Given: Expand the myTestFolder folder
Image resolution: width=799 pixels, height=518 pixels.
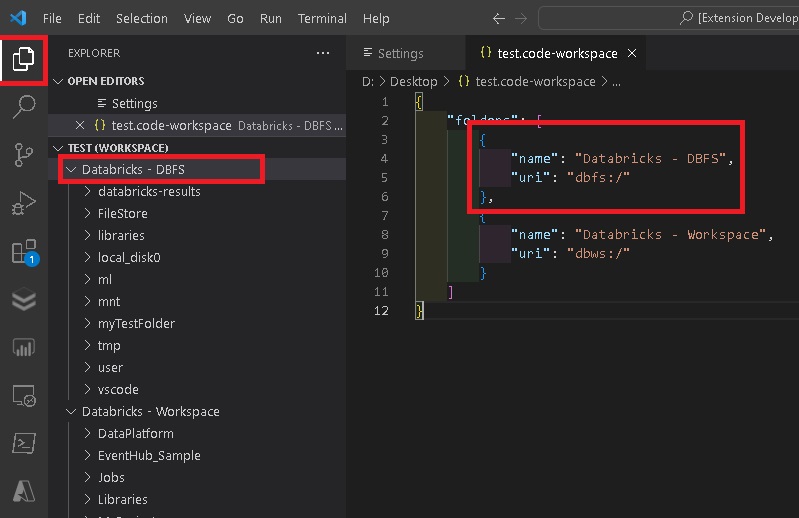Looking at the screenshot, I should click(88, 323).
